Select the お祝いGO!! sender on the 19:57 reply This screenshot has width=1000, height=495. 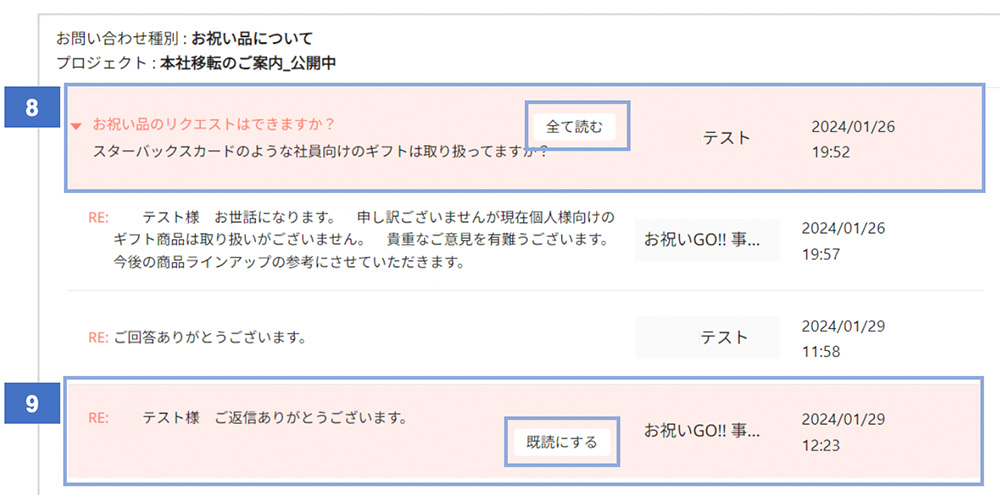tap(702, 240)
